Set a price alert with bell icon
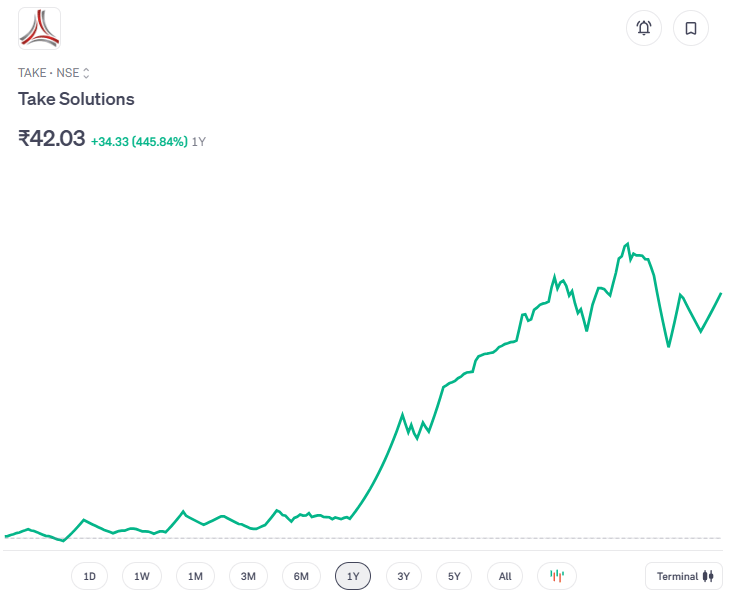The height and width of the screenshot is (594, 749). point(644,28)
